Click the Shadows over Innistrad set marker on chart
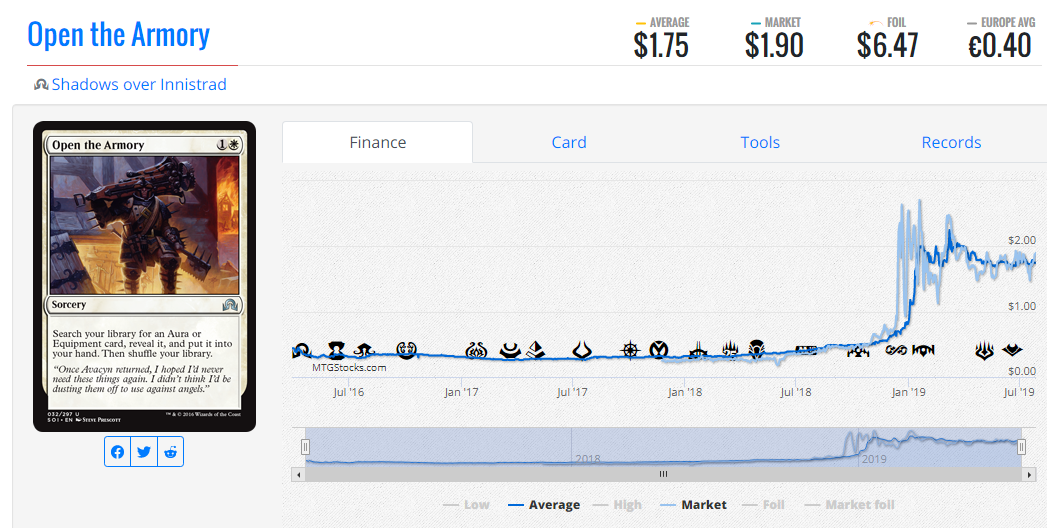The width and height of the screenshot is (1047, 528). click(302, 350)
